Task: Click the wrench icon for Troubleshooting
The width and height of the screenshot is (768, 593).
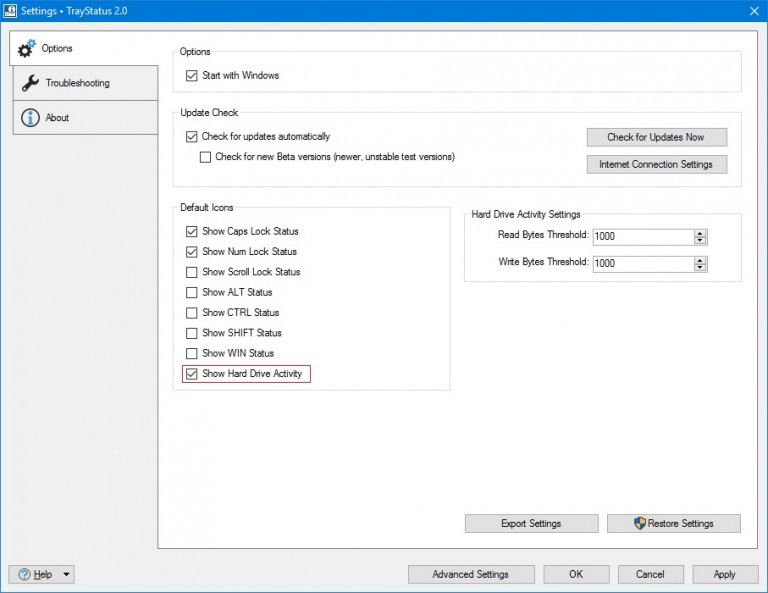Action: click(29, 83)
